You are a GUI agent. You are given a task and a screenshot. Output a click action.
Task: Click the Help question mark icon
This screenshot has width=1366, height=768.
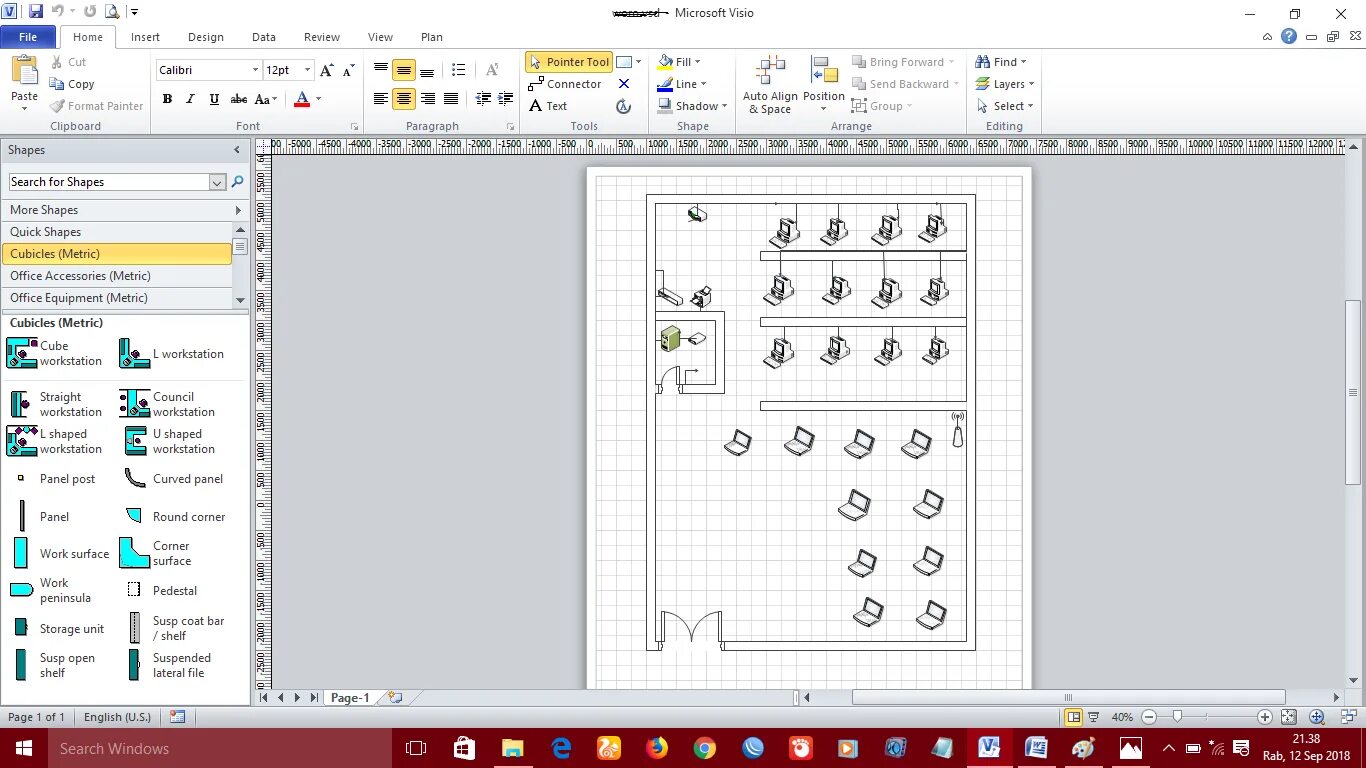(x=1289, y=36)
